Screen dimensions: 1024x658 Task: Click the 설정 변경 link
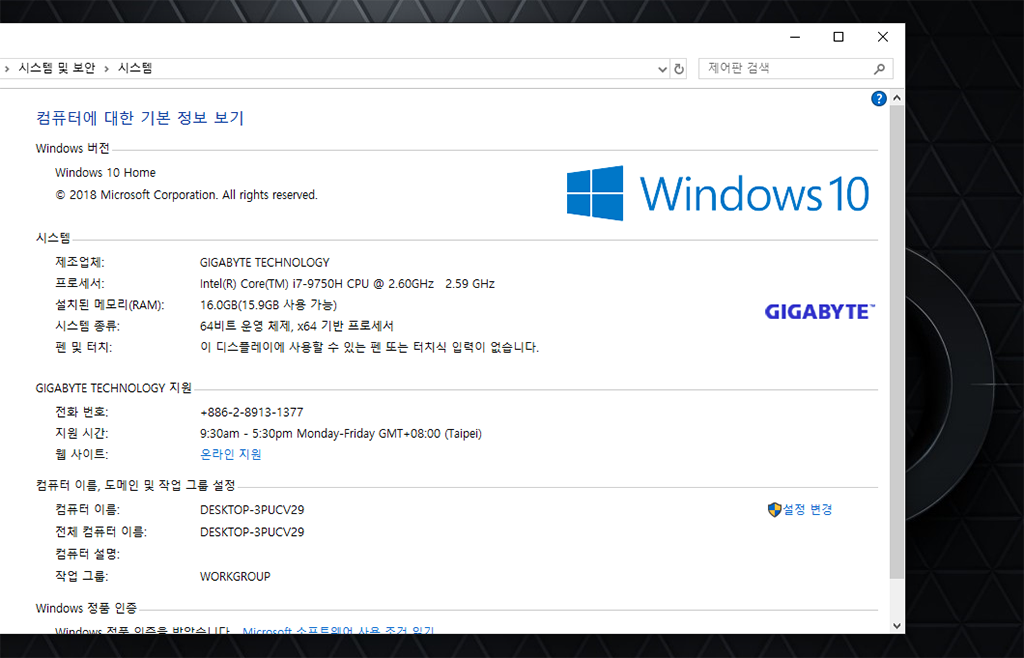(x=808, y=510)
